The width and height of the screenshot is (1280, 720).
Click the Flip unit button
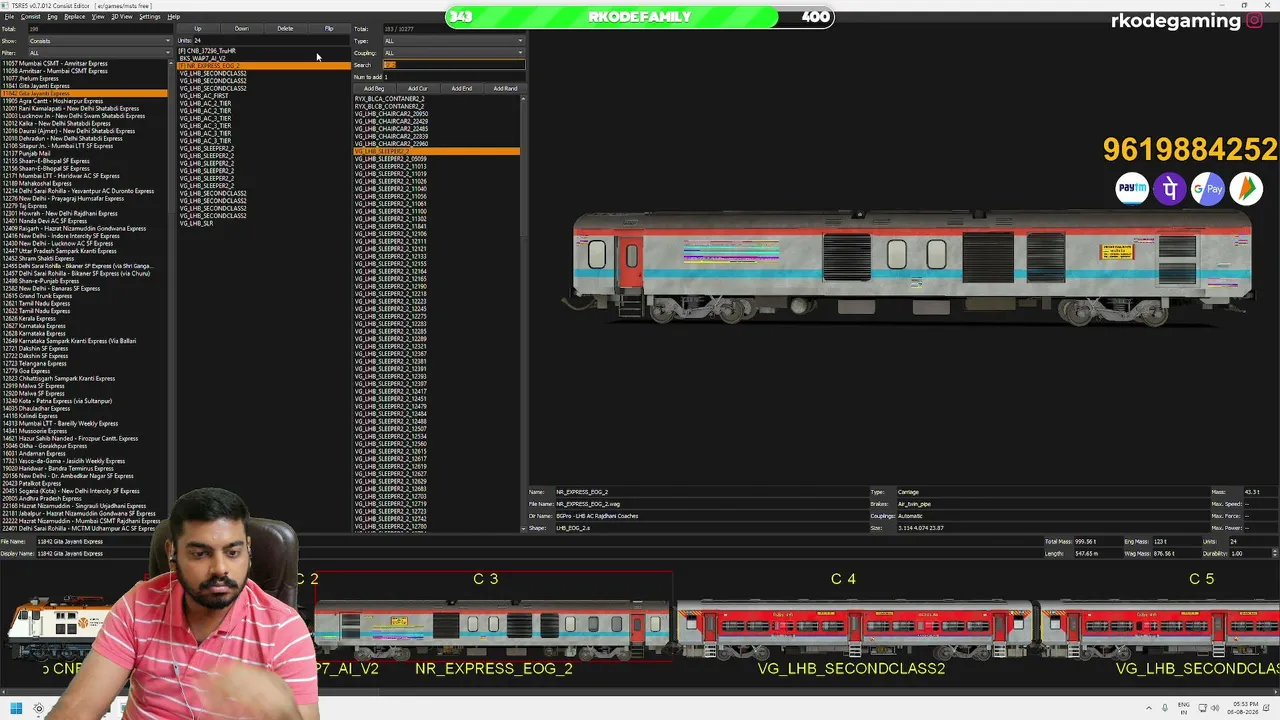(x=329, y=29)
